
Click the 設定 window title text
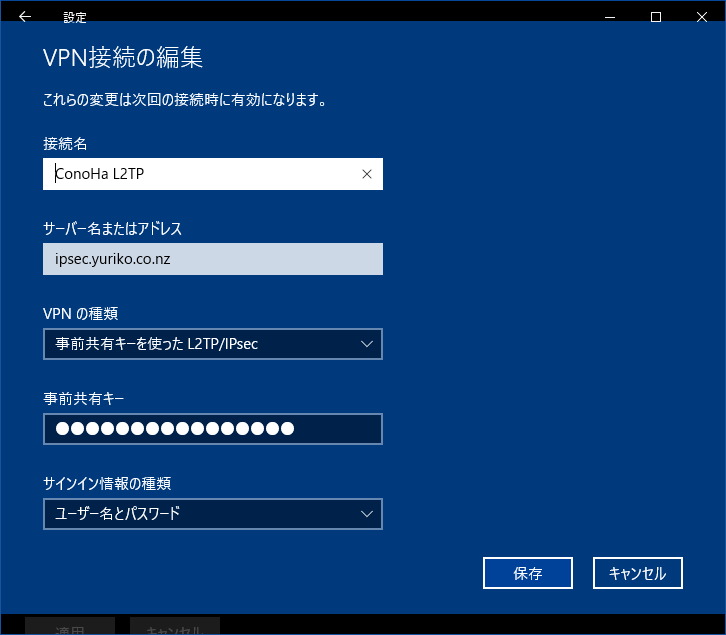pos(75,17)
